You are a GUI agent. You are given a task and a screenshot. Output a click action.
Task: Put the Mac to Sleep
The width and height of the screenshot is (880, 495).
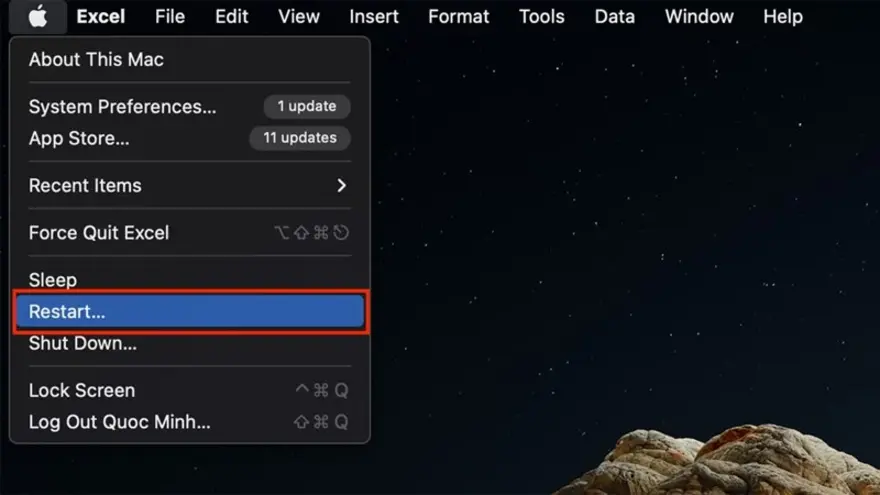(x=190, y=279)
